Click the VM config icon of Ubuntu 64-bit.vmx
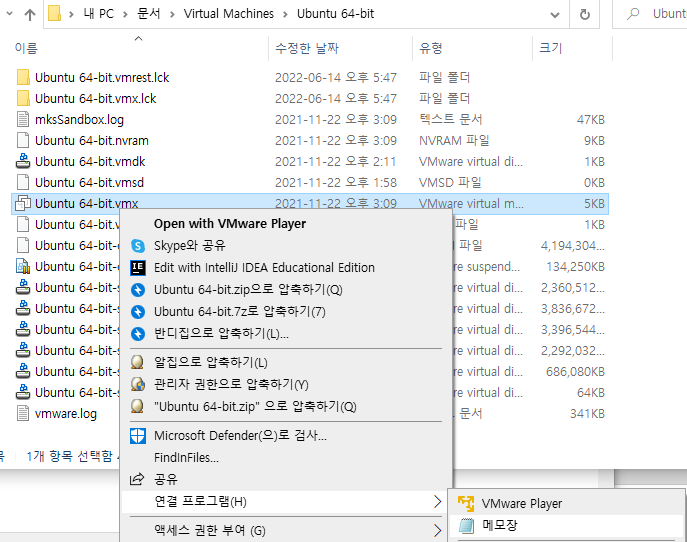This screenshot has height=542, width=687. (23, 204)
